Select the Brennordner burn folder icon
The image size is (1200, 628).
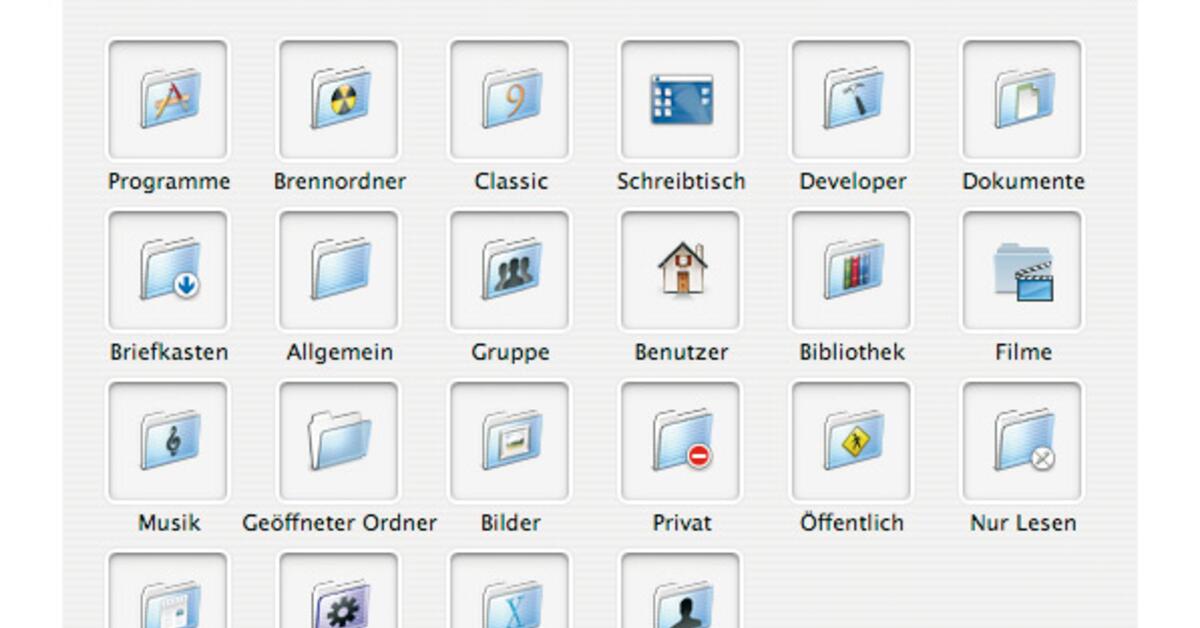[x=339, y=100]
